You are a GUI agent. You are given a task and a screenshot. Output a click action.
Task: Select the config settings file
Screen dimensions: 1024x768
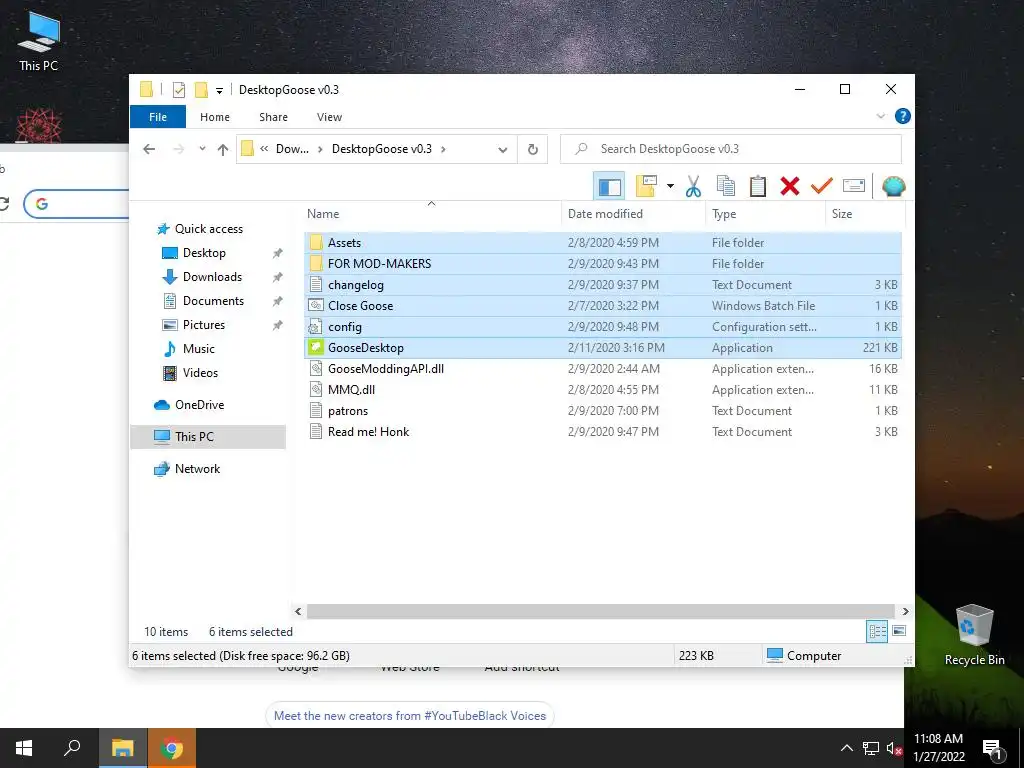(x=603, y=327)
